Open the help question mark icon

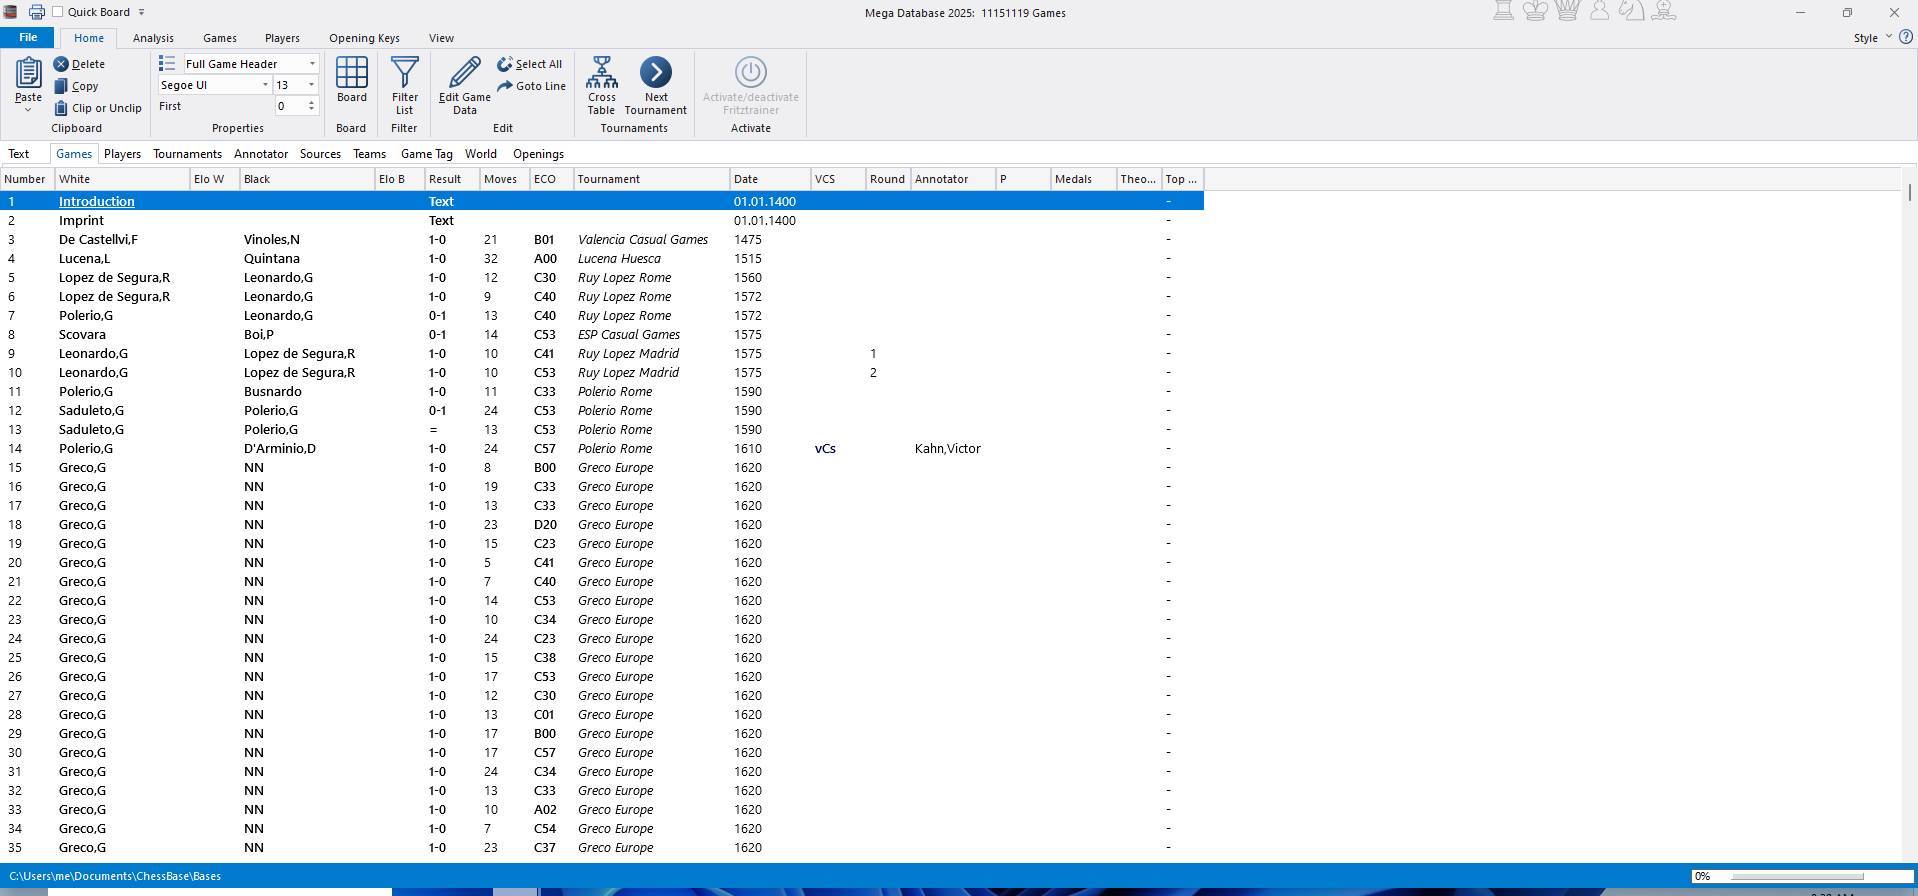(1905, 37)
